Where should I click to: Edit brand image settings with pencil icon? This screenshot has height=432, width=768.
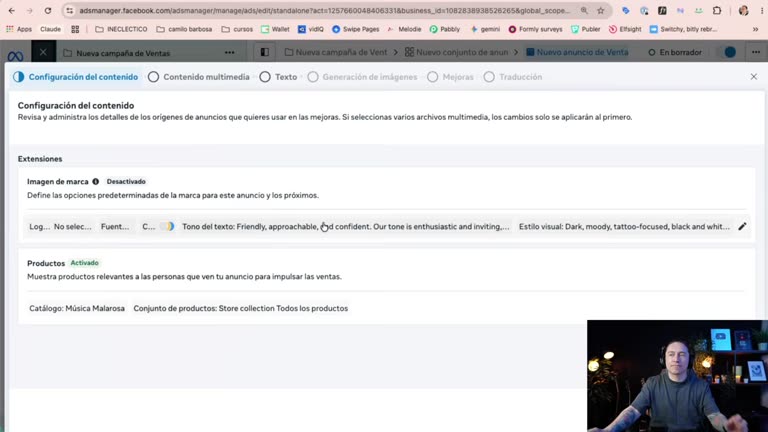click(742, 226)
